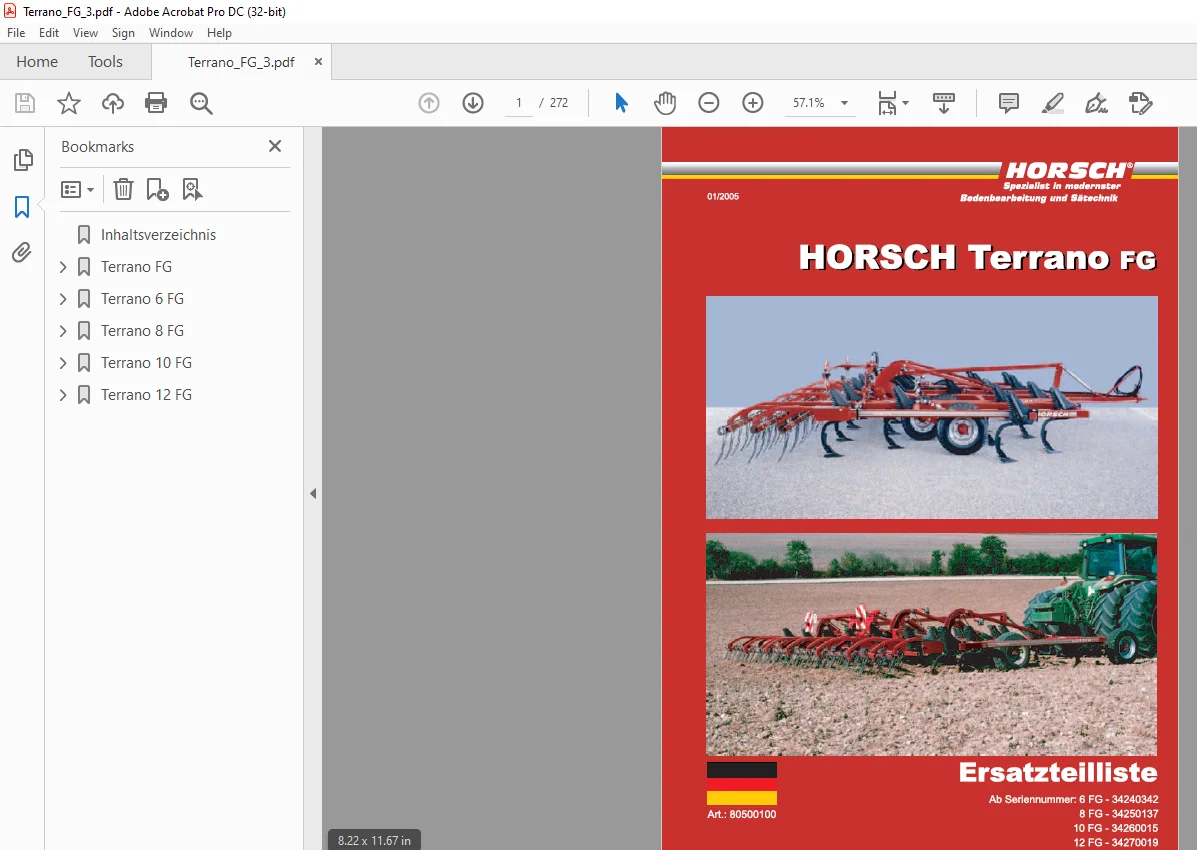The width and height of the screenshot is (1197, 850).
Task: Click the Stamp/share tool icon
Action: (x=1141, y=103)
